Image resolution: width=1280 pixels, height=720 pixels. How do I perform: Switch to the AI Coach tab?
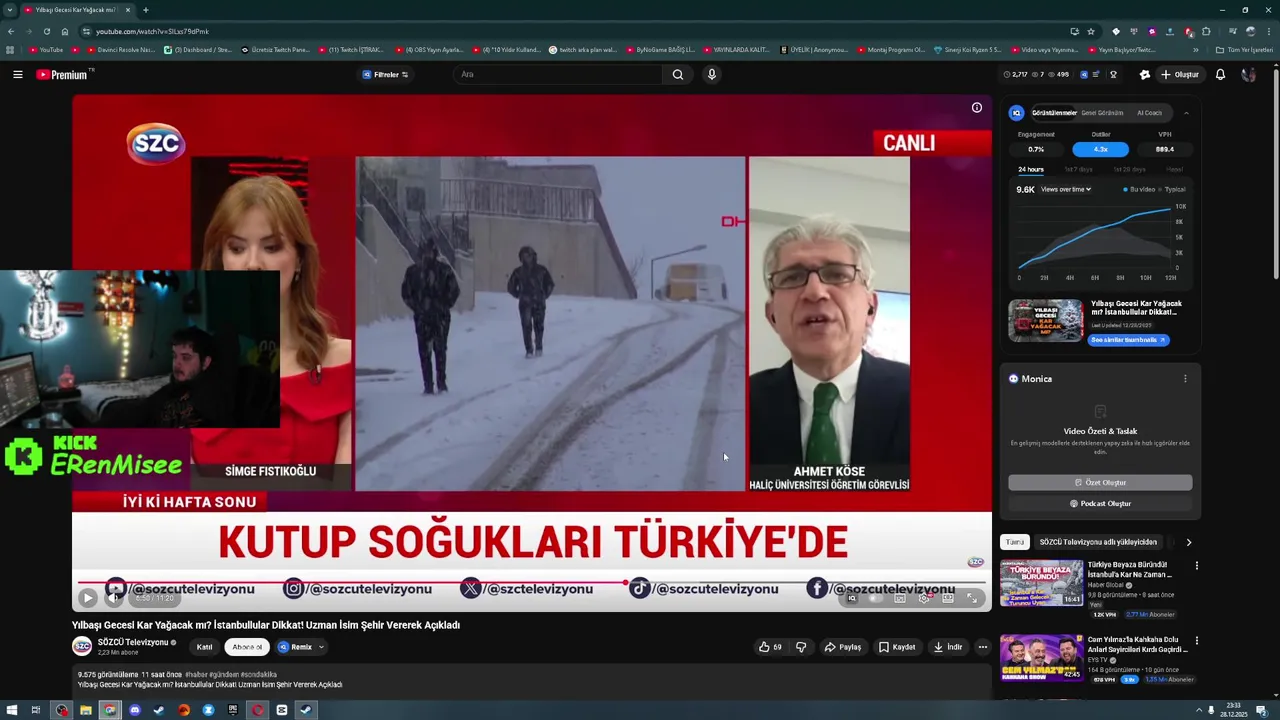(1149, 113)
